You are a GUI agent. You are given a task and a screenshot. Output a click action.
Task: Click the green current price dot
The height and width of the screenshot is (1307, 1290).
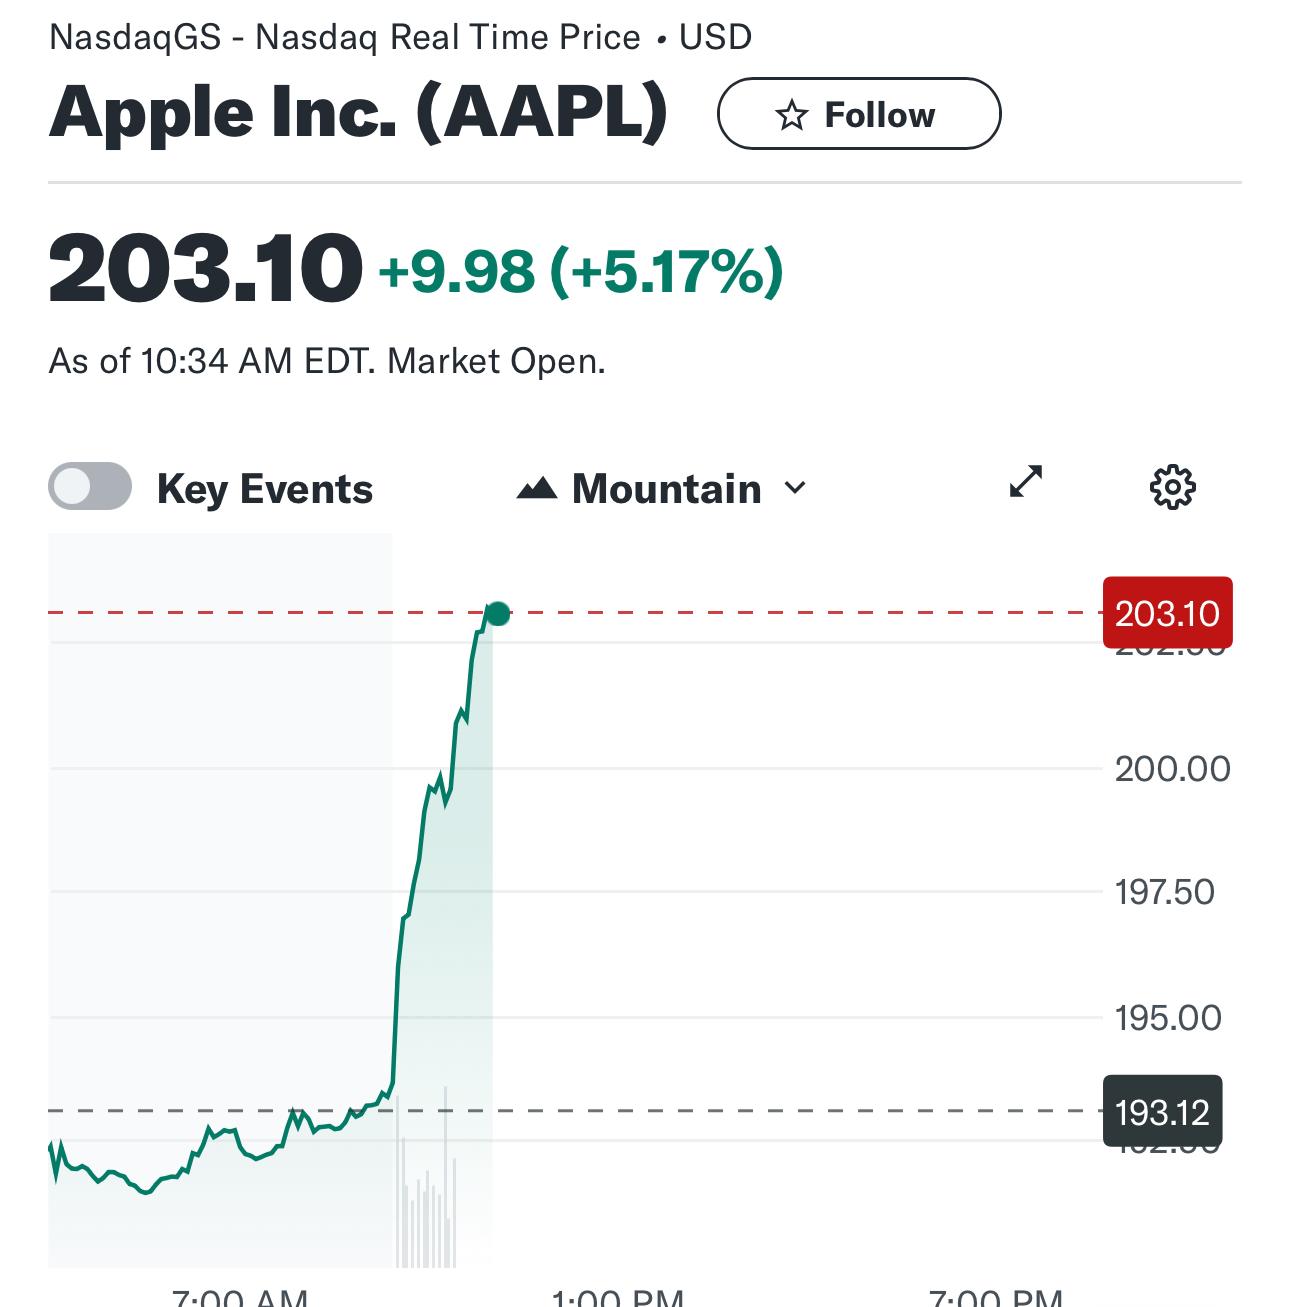[497, 614]
